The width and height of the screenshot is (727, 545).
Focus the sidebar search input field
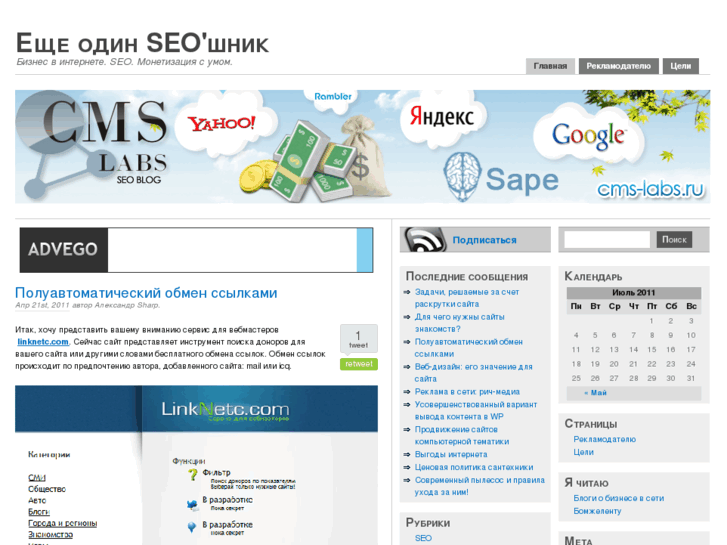(x=607, y=239)
